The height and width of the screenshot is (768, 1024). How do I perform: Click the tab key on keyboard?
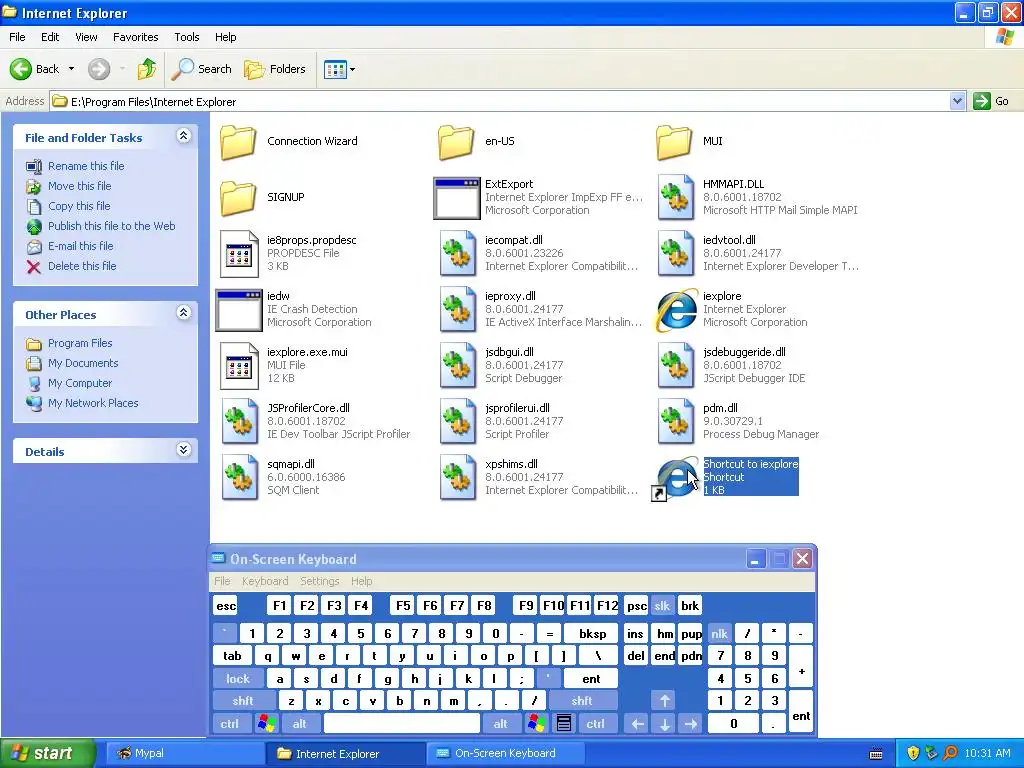coord(232,656)
